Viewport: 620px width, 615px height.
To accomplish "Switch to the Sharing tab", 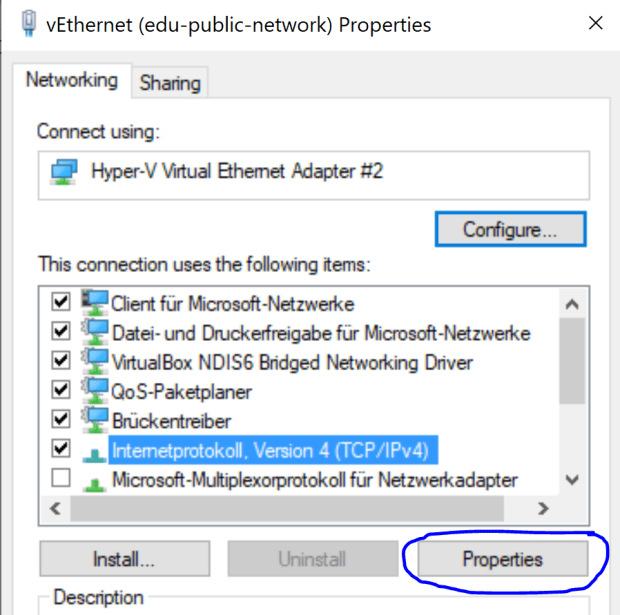I will click(x=170, y=83).
